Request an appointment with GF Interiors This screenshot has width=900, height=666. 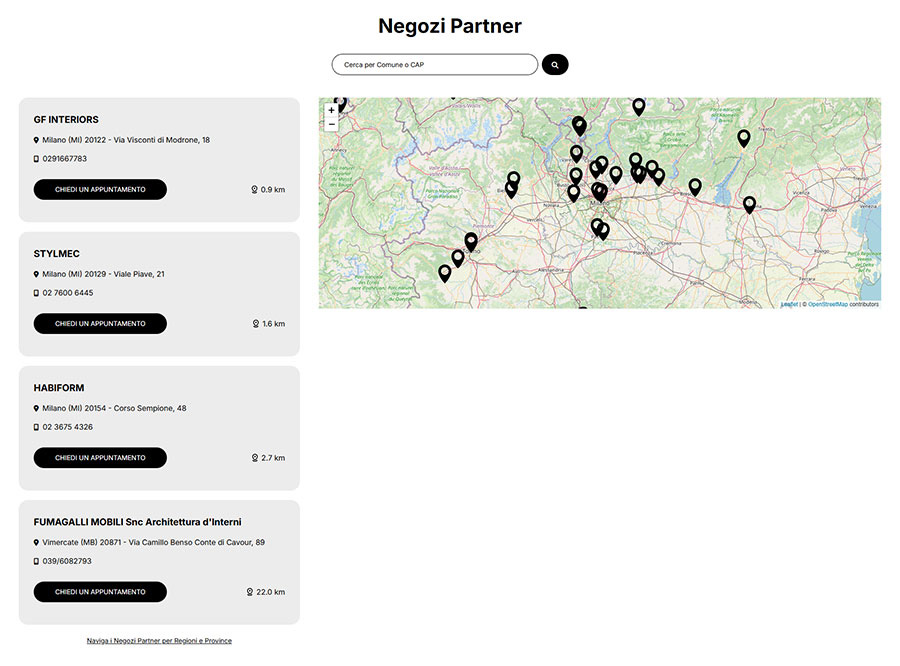tap(100, 190)
